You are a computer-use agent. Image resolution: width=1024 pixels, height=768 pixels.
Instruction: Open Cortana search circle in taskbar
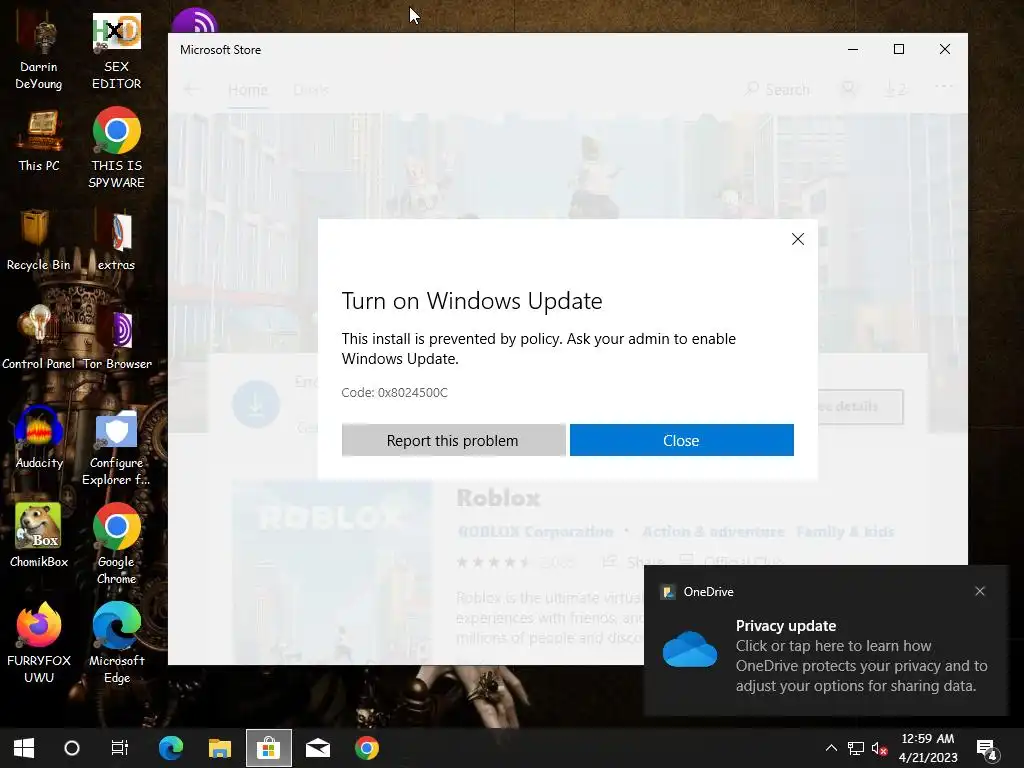pyautogui.click(x=72, y=748)
